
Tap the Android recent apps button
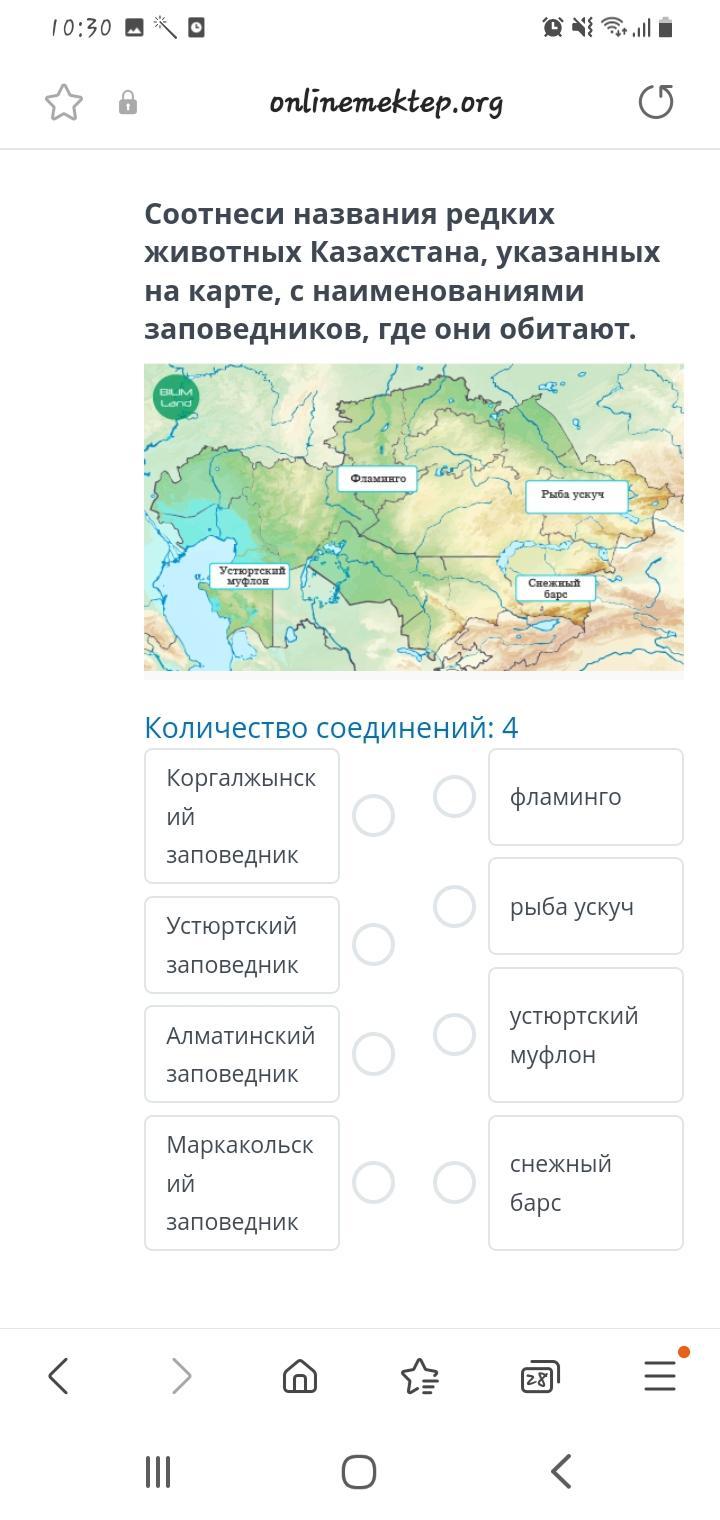click(158, 1472)
